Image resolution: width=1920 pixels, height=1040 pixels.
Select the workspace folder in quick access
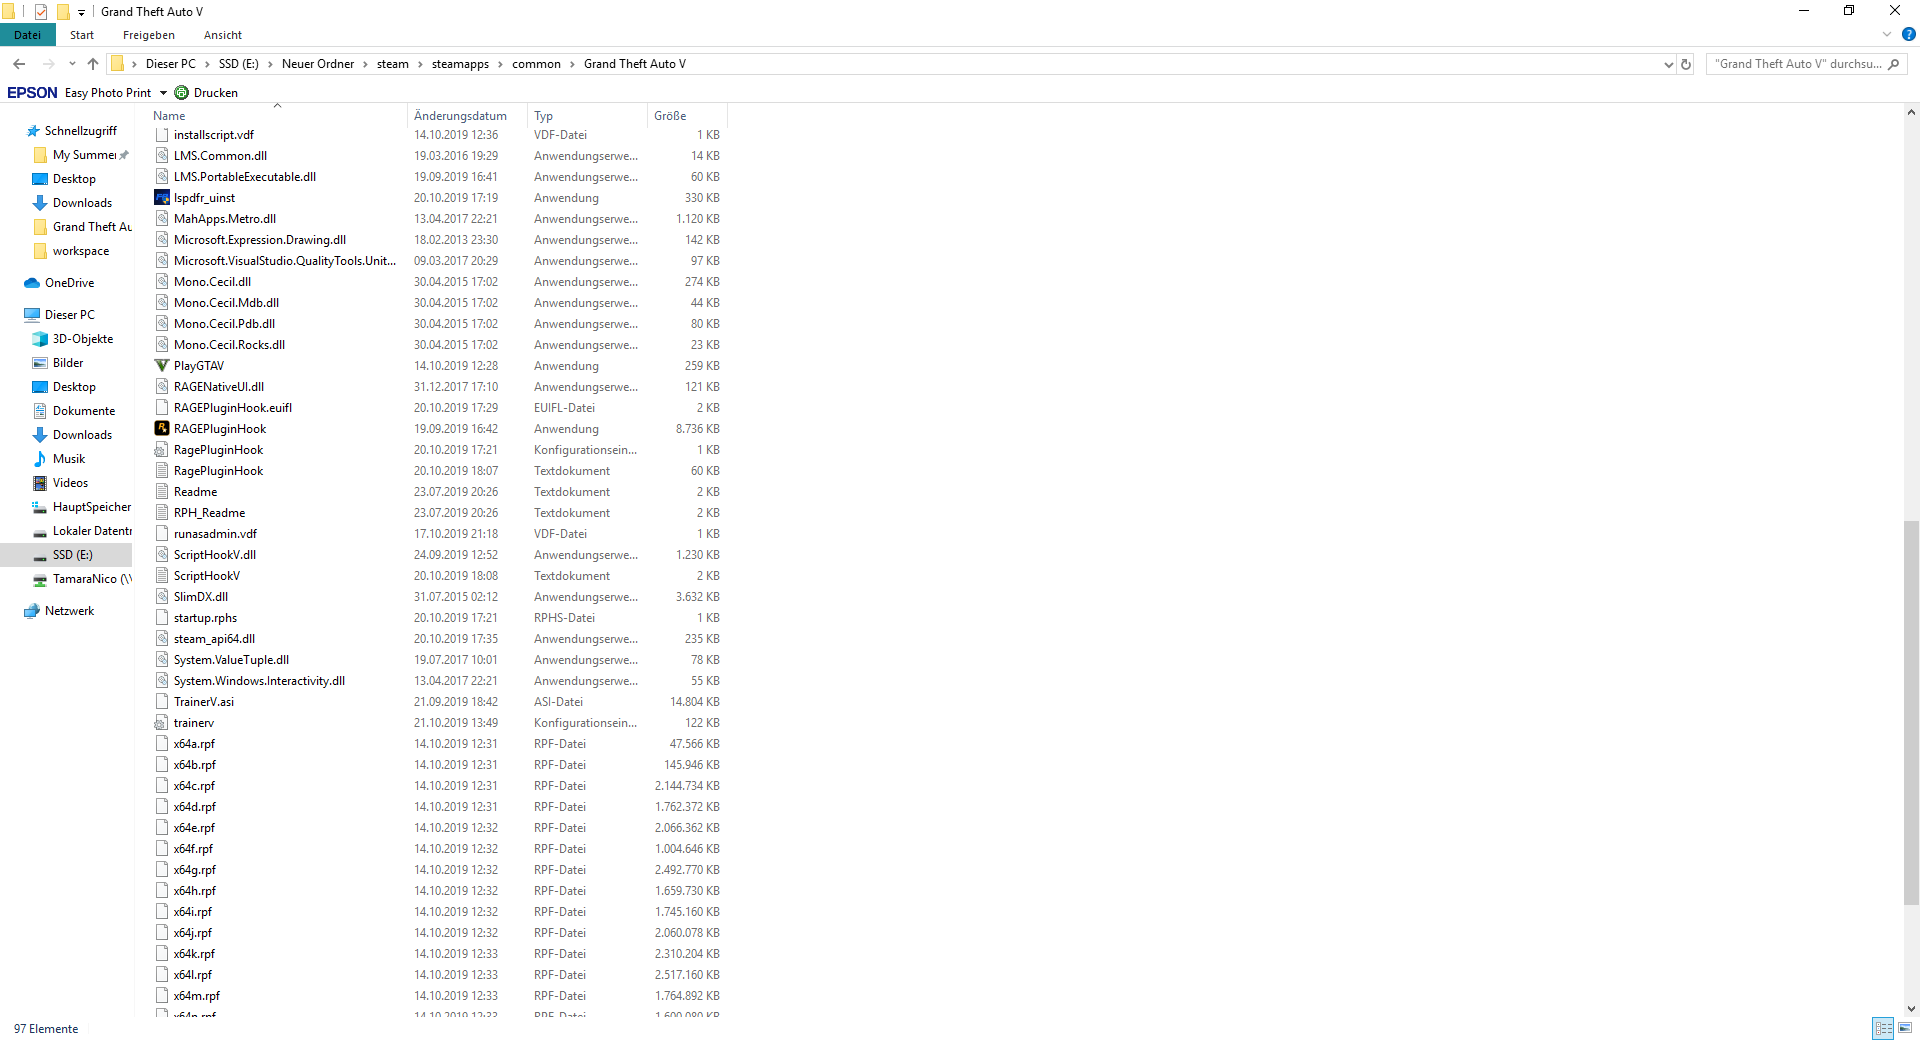81,251
